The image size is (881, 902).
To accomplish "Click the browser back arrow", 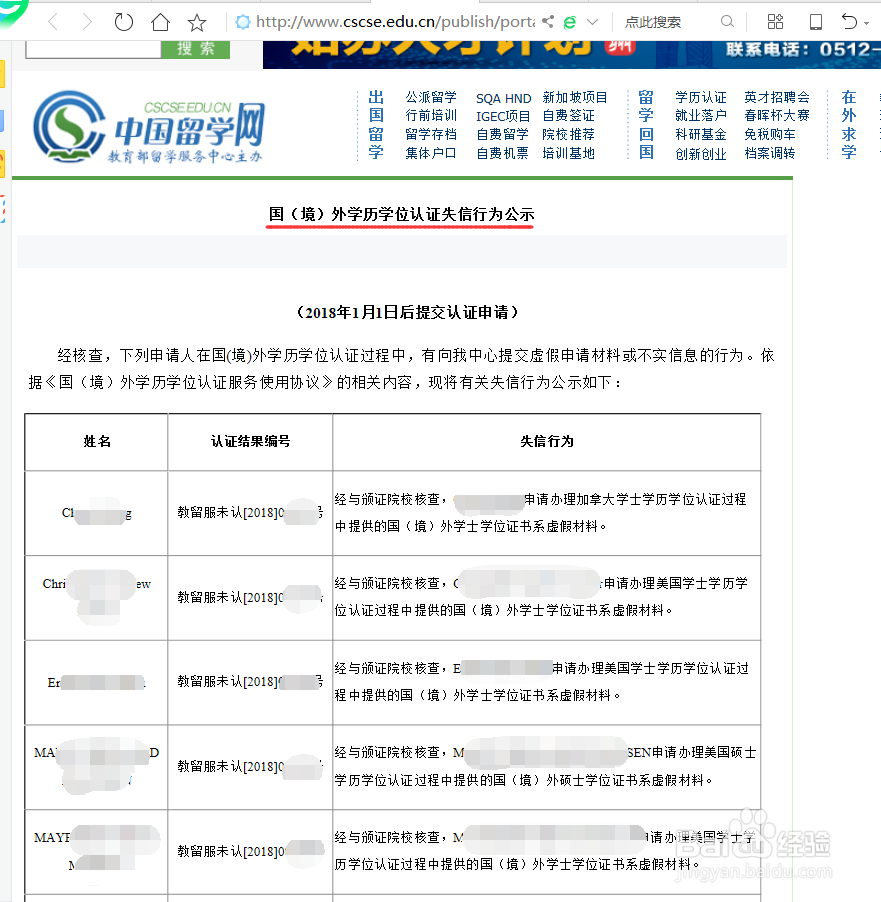I will 53,22.
